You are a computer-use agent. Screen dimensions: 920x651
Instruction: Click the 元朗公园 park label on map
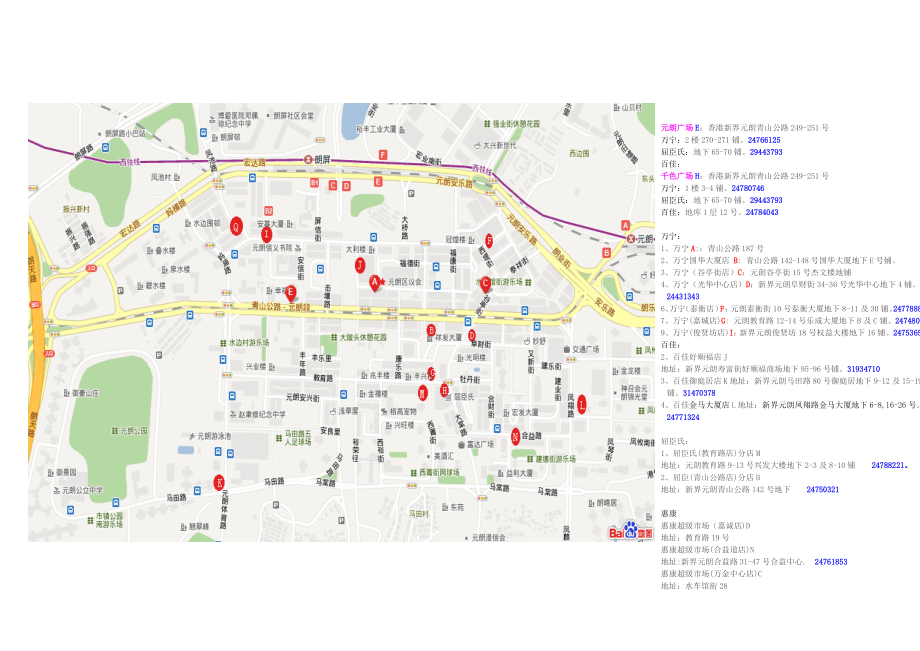click(134, 430)
